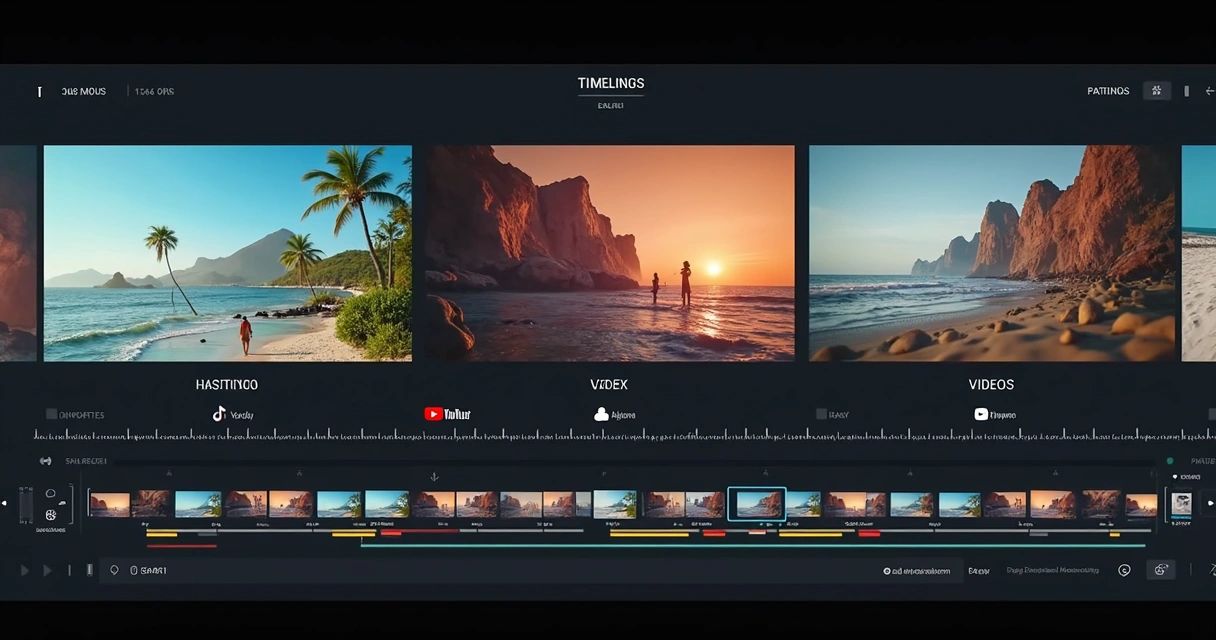
Task: Click the circular icon near bottom right
Action: pyautogui.click(x=1124, y=570)
